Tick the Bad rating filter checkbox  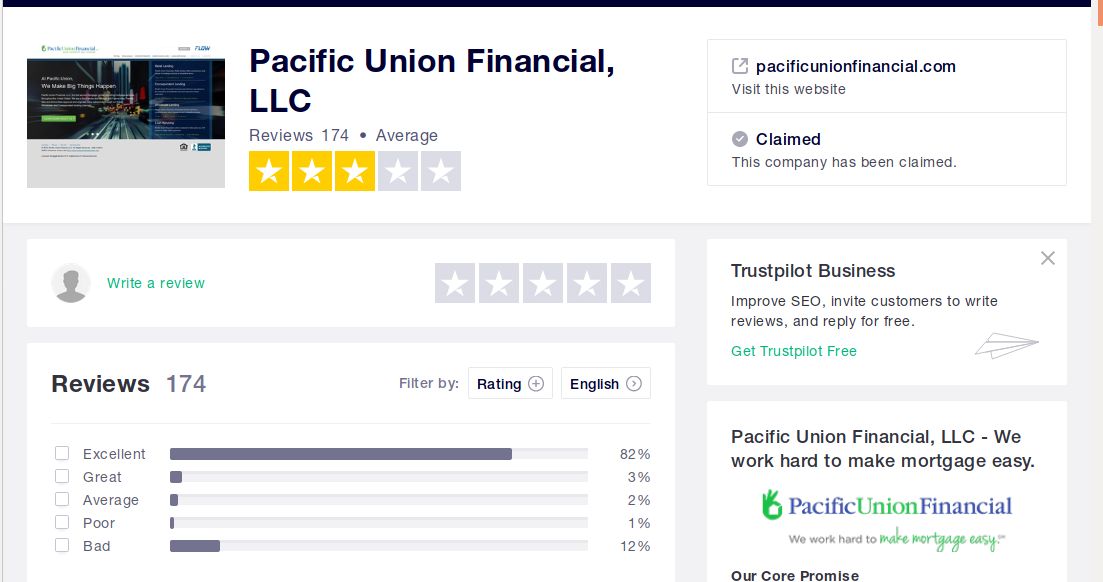[62, 545]
